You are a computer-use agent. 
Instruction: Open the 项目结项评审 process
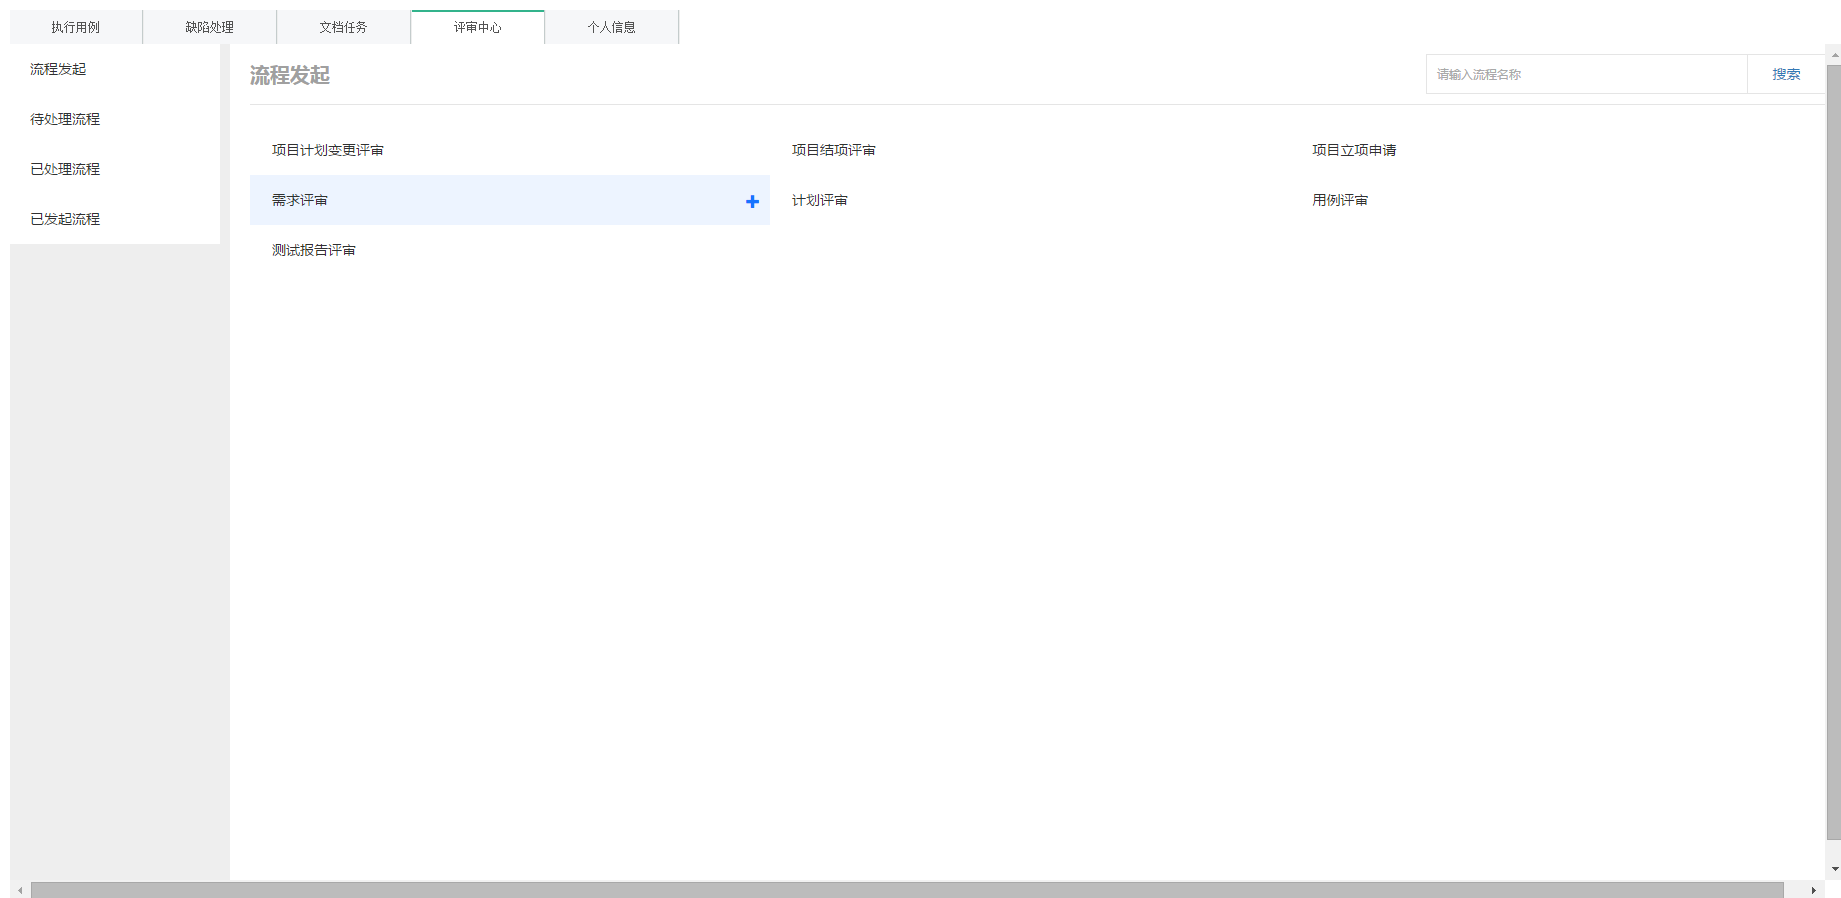pyautogui.click(x=833, y=150)
